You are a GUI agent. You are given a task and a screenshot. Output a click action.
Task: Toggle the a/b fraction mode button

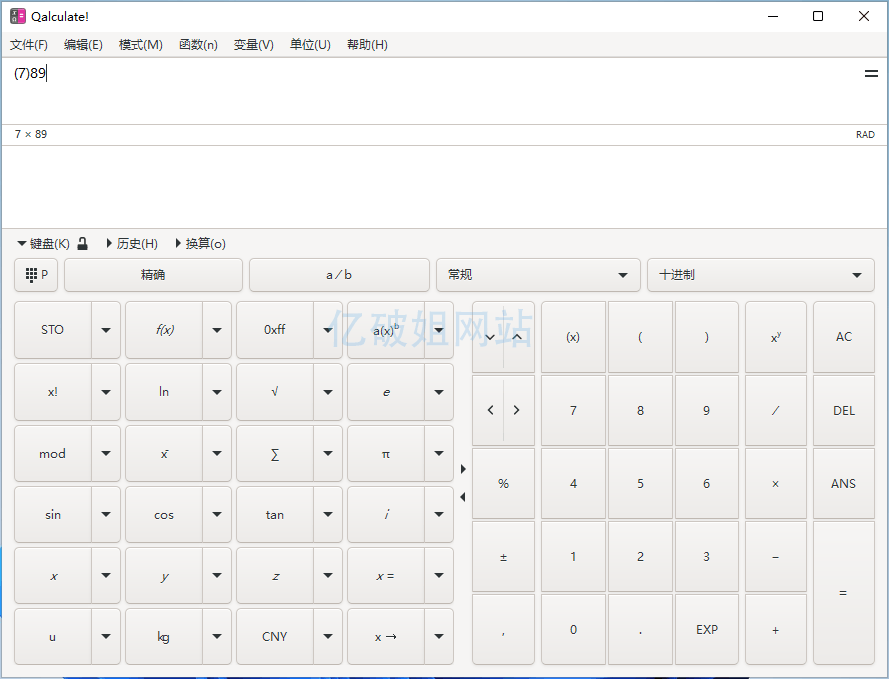click(339, 275)
